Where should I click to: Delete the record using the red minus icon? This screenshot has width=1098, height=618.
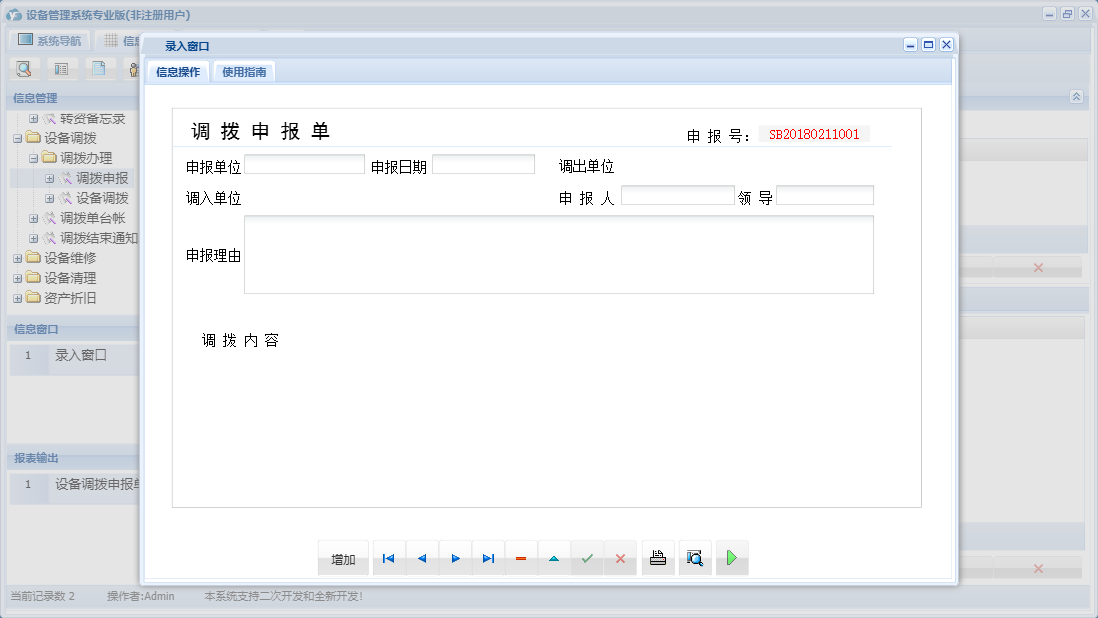521,558
